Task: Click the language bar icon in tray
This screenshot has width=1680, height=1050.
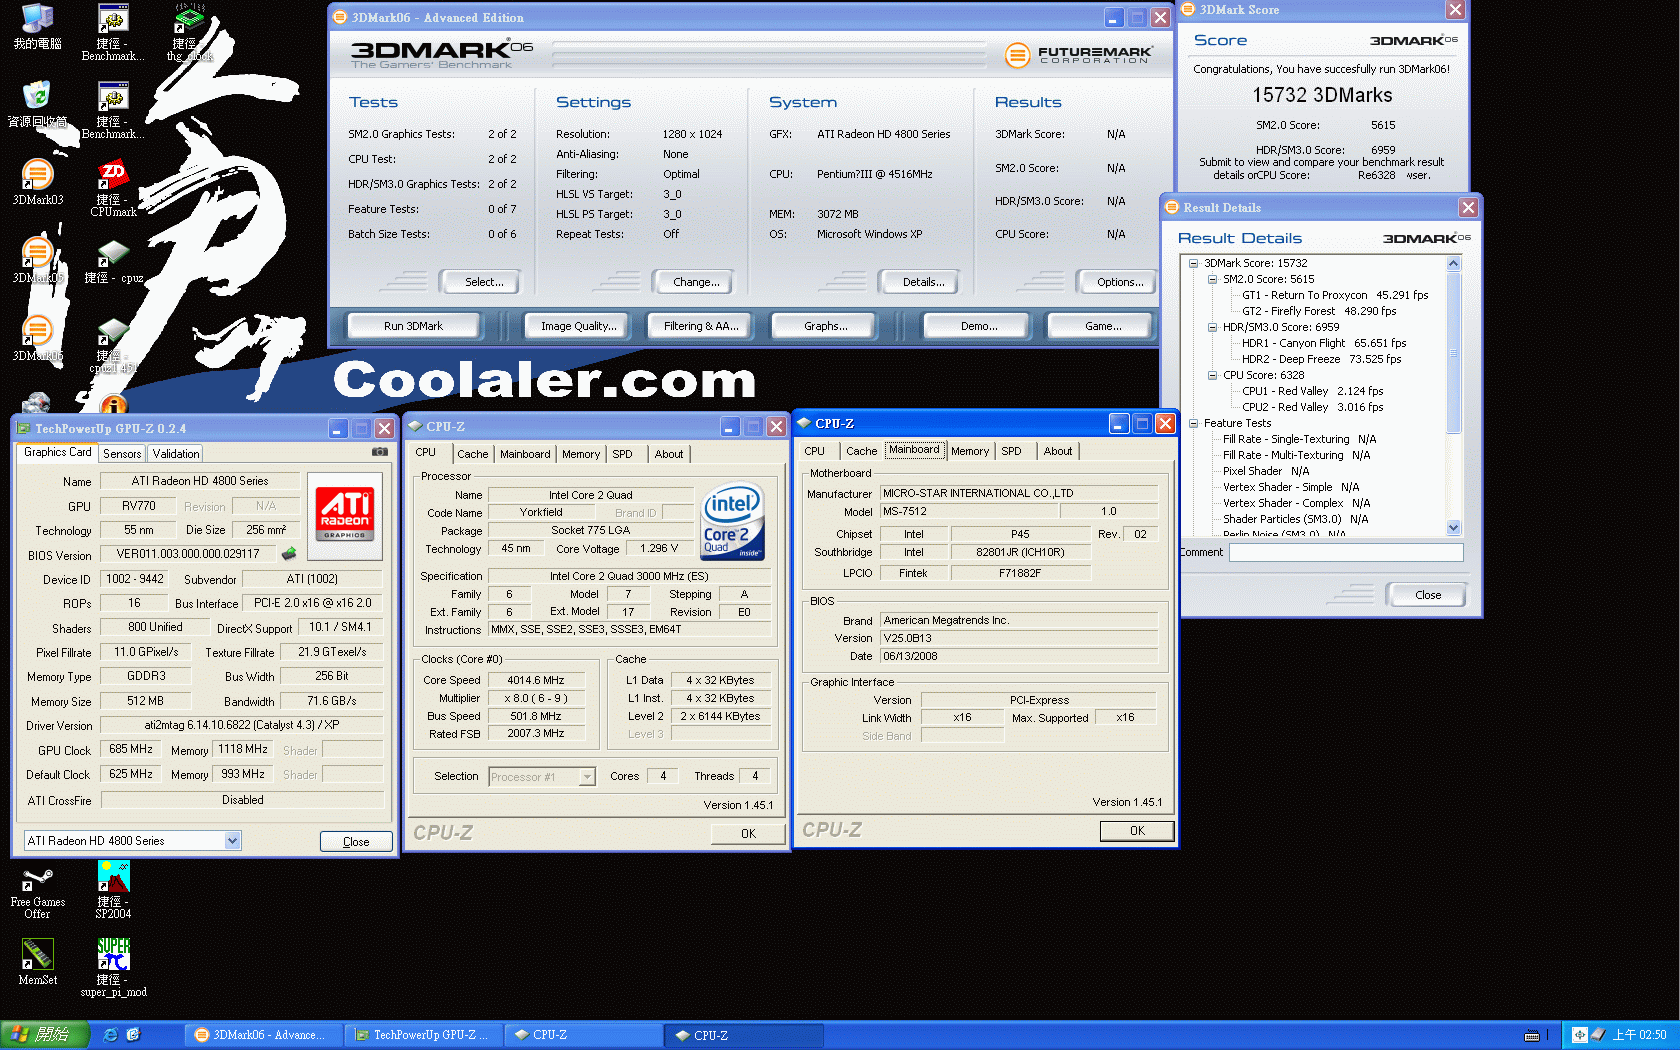Action: tap(1580, 1035)
